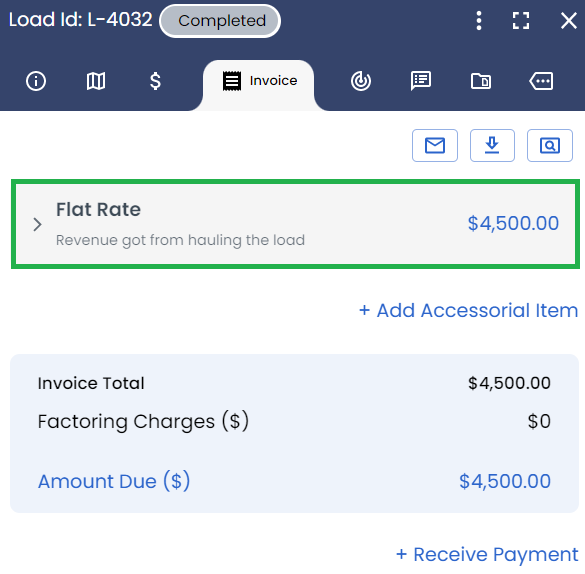Click the Completed status badge
Image resolution: width=585 pixels, height=574 pixels.
220,21
